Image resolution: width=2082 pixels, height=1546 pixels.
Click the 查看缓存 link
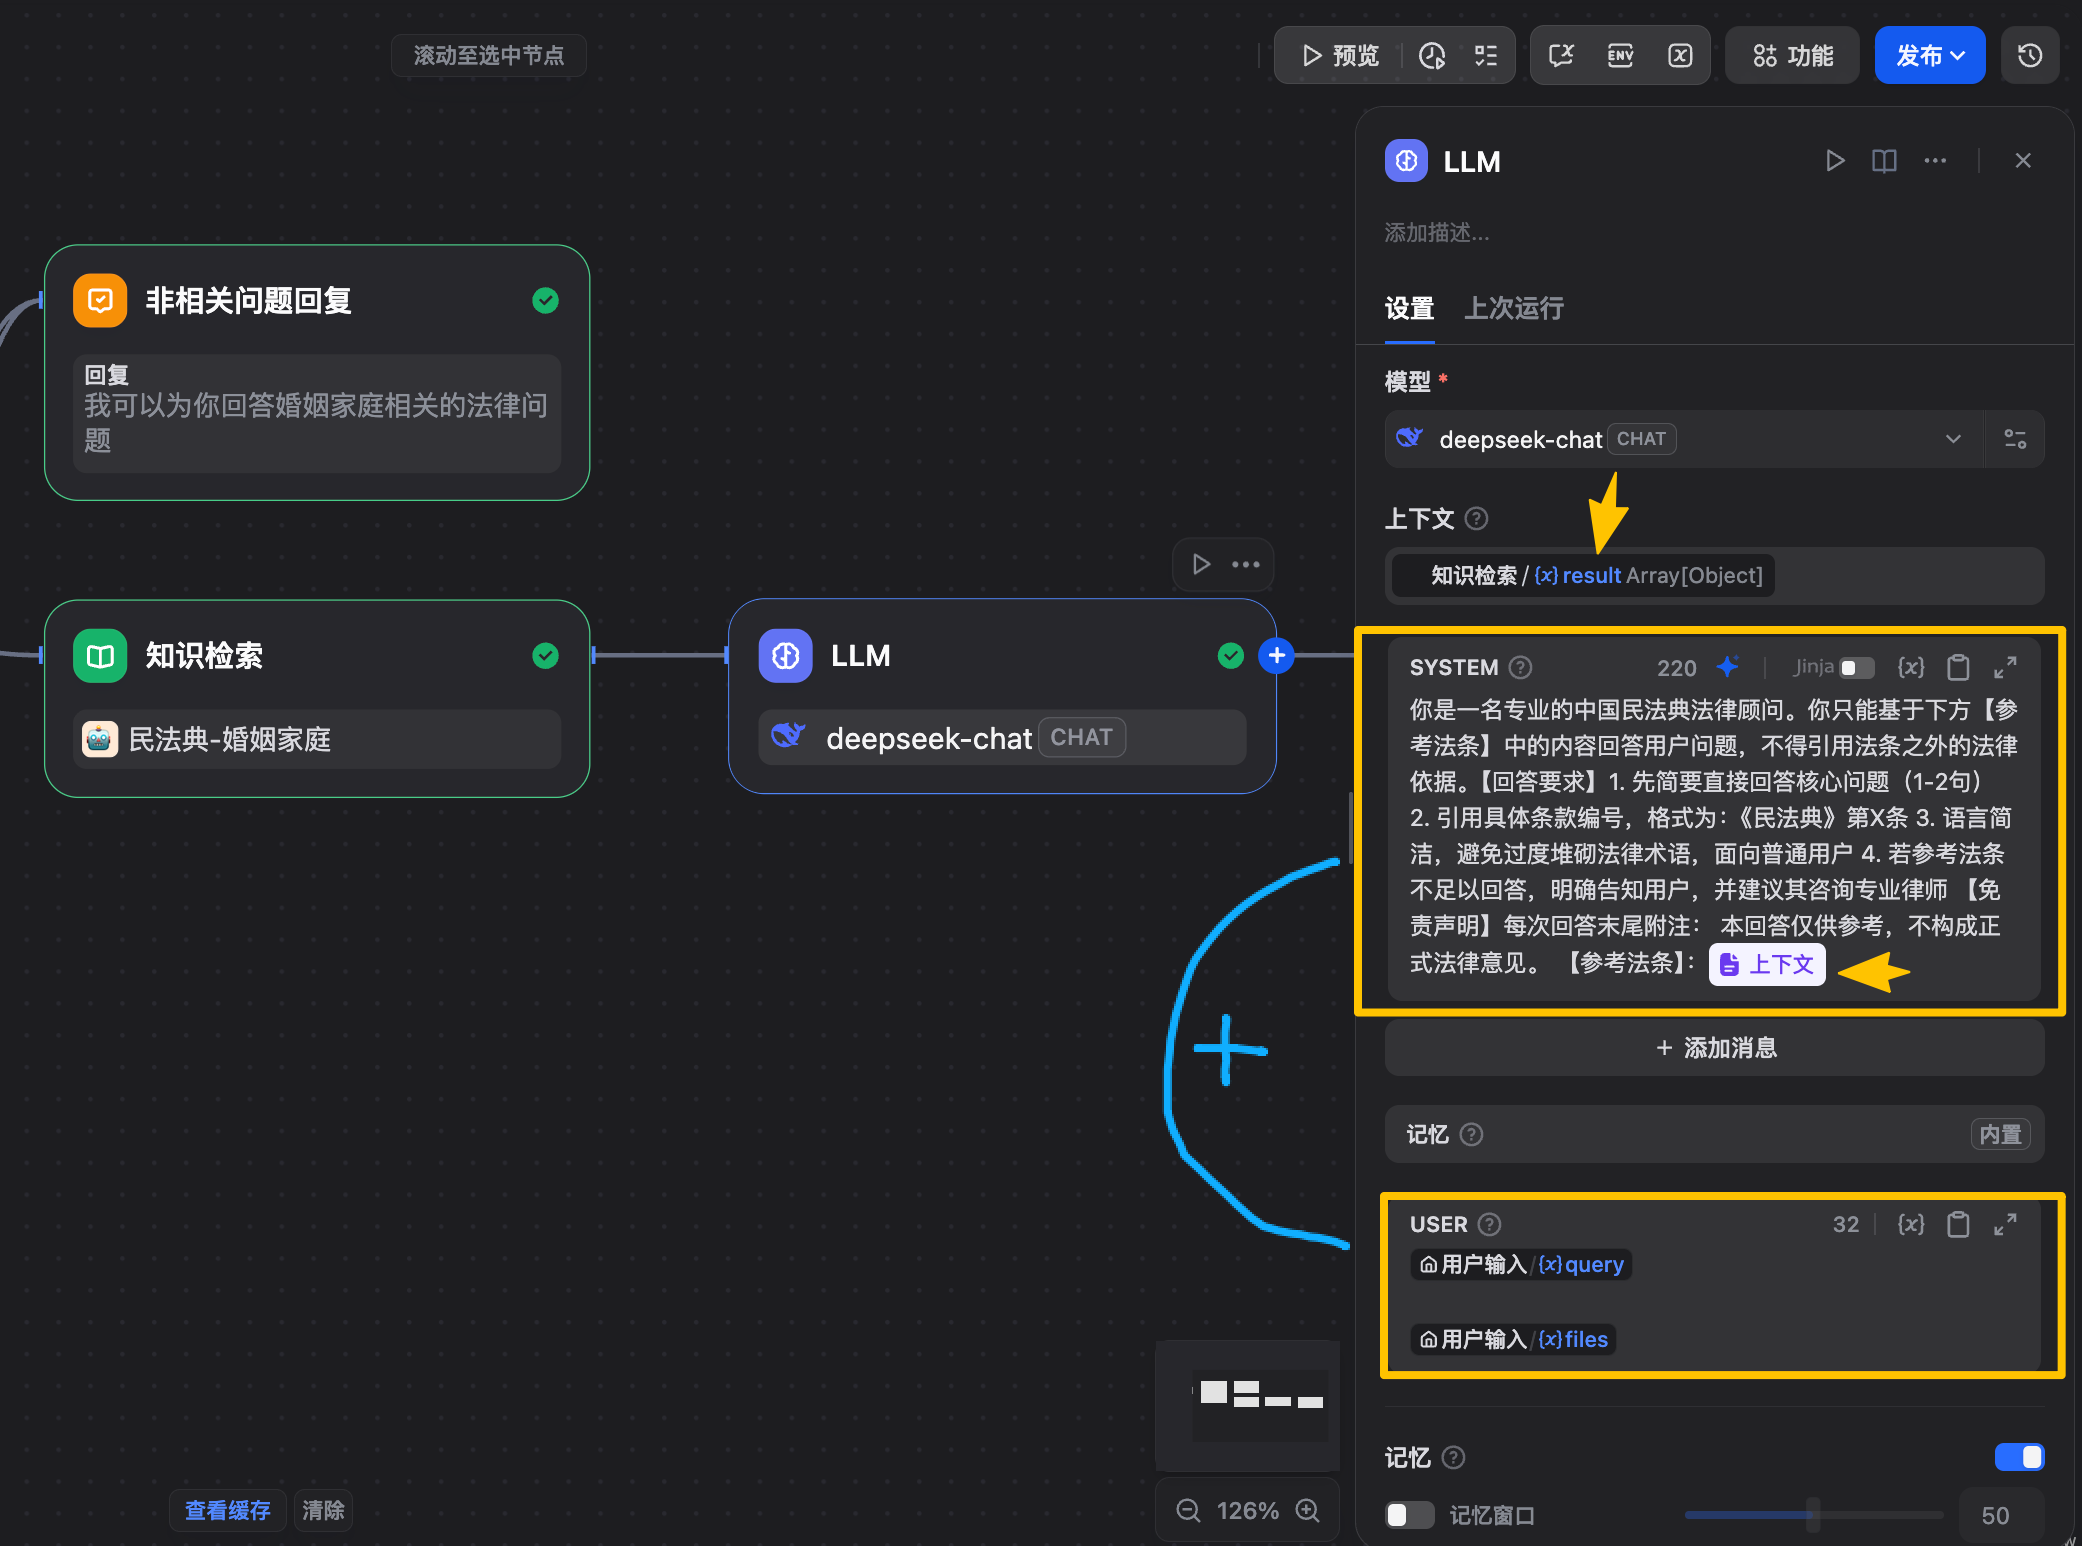point(227,1510)
